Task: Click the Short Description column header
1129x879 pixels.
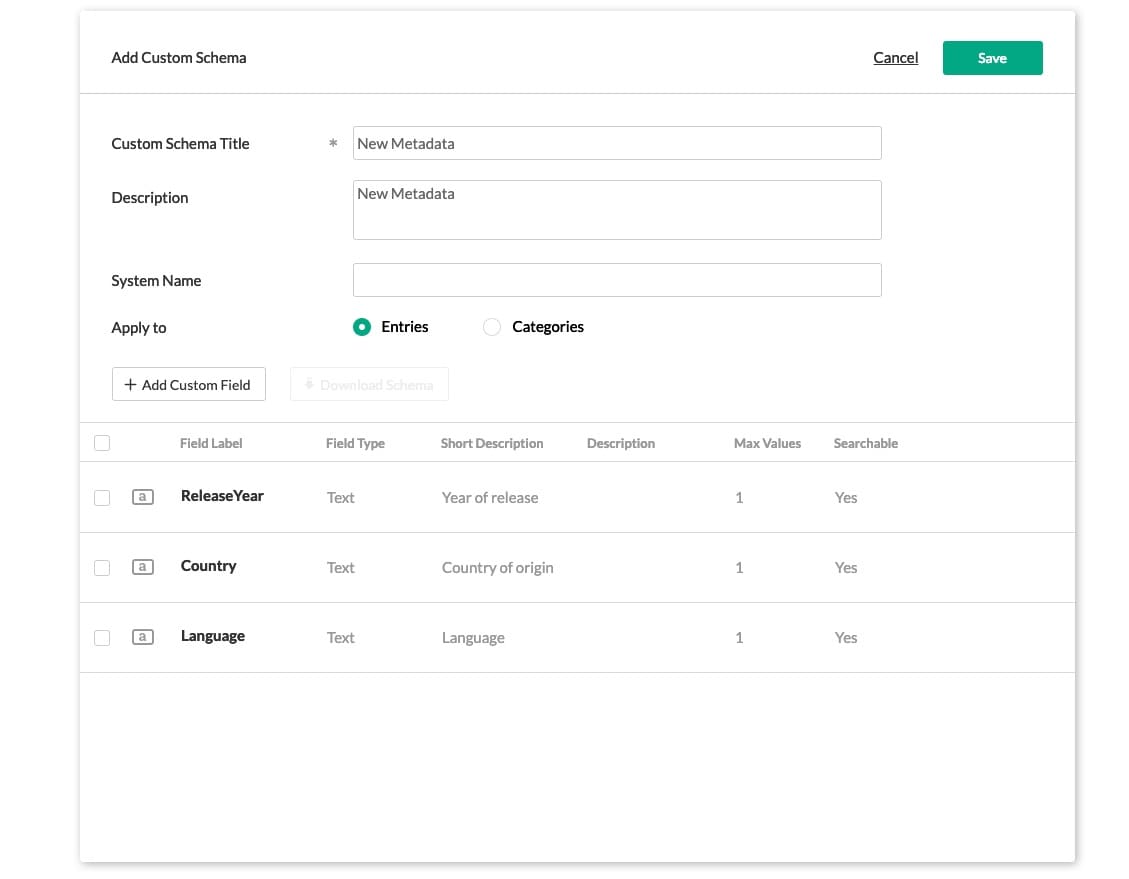Action: pyautogui.click(x=492, y=443)
